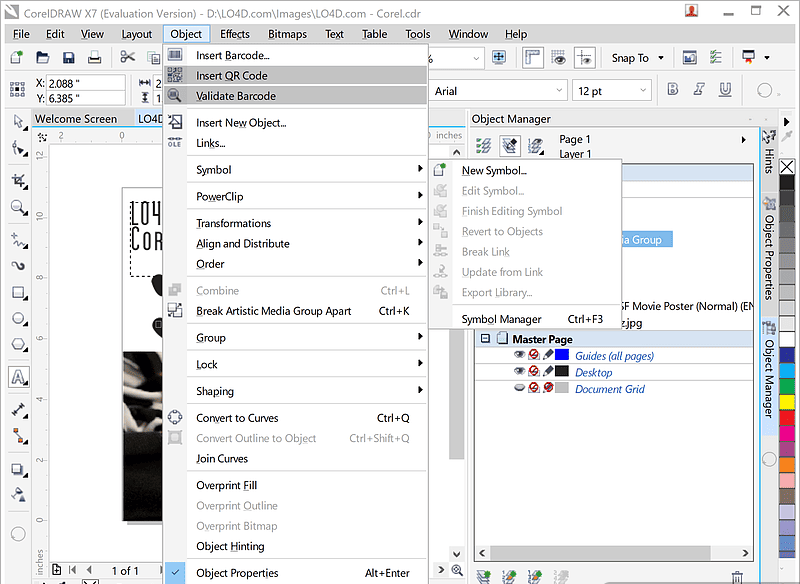This screenshot has width=800, height=584.
Task: Select the Ellipse tool
Action: (19, 319)
